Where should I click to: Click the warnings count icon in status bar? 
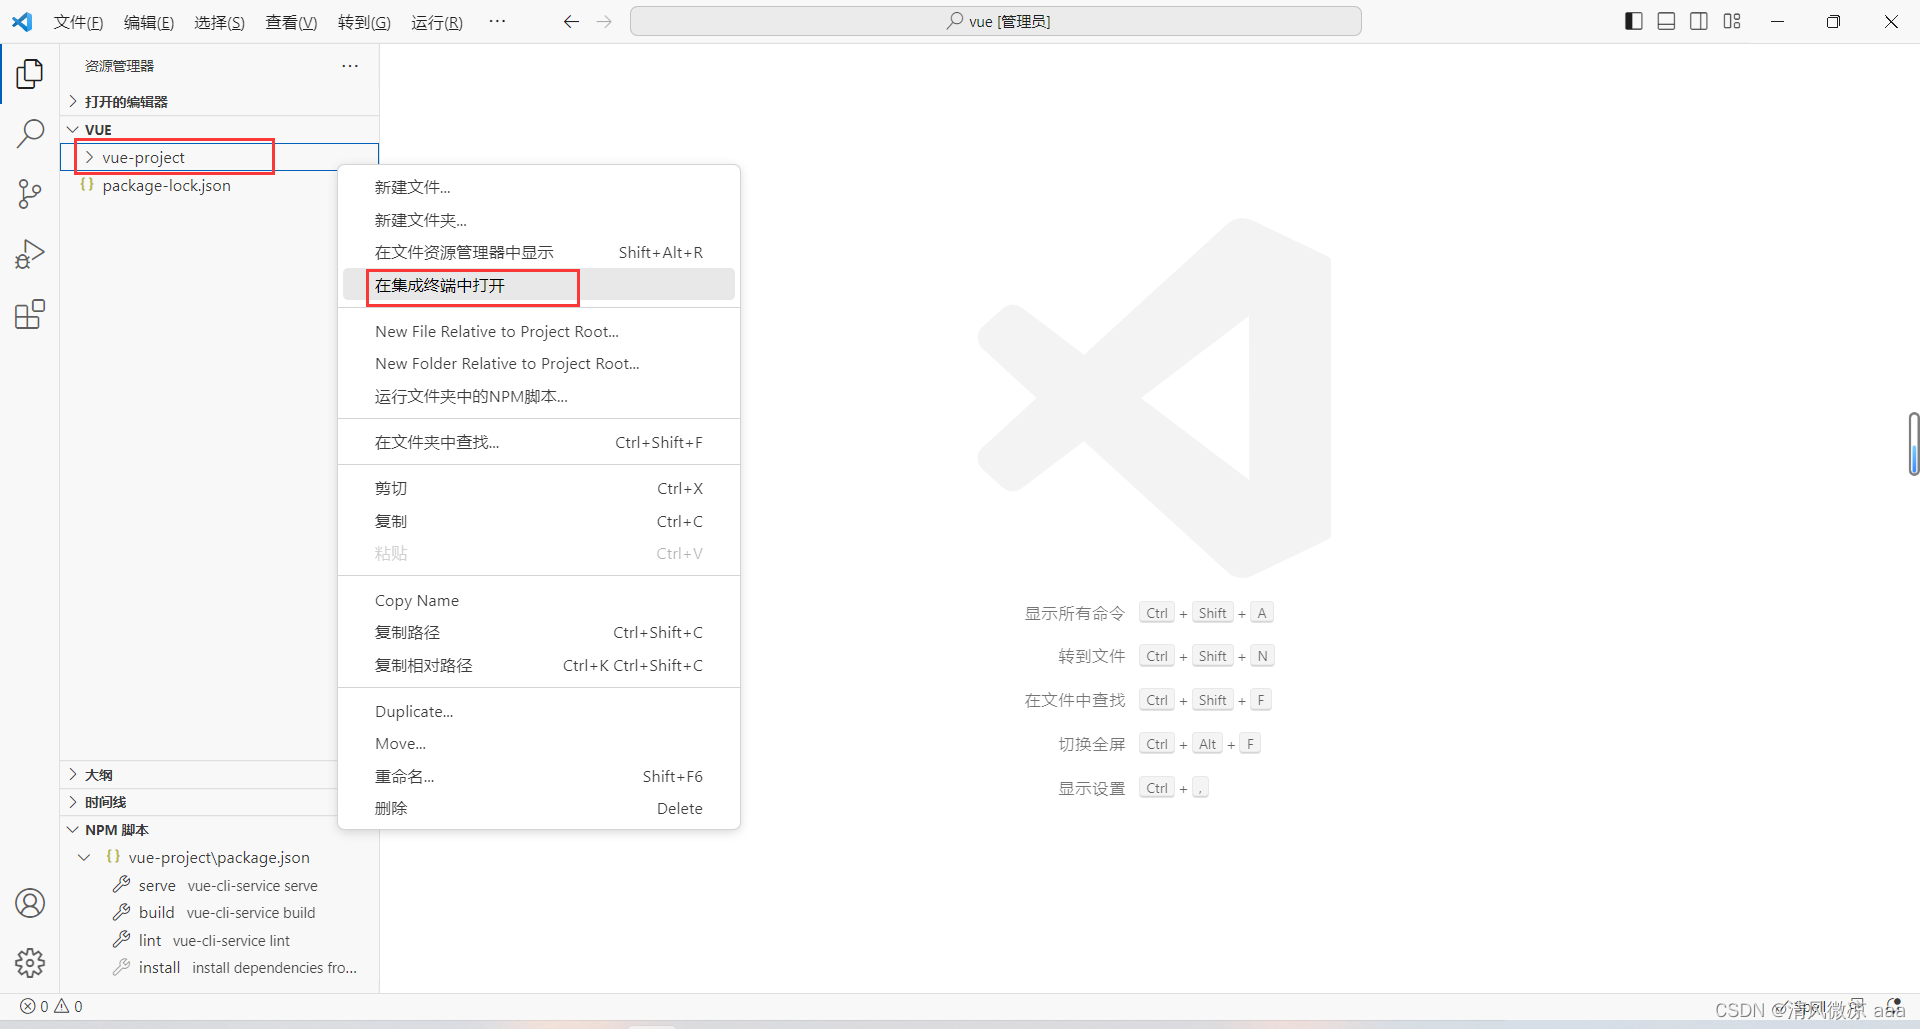61,1007
